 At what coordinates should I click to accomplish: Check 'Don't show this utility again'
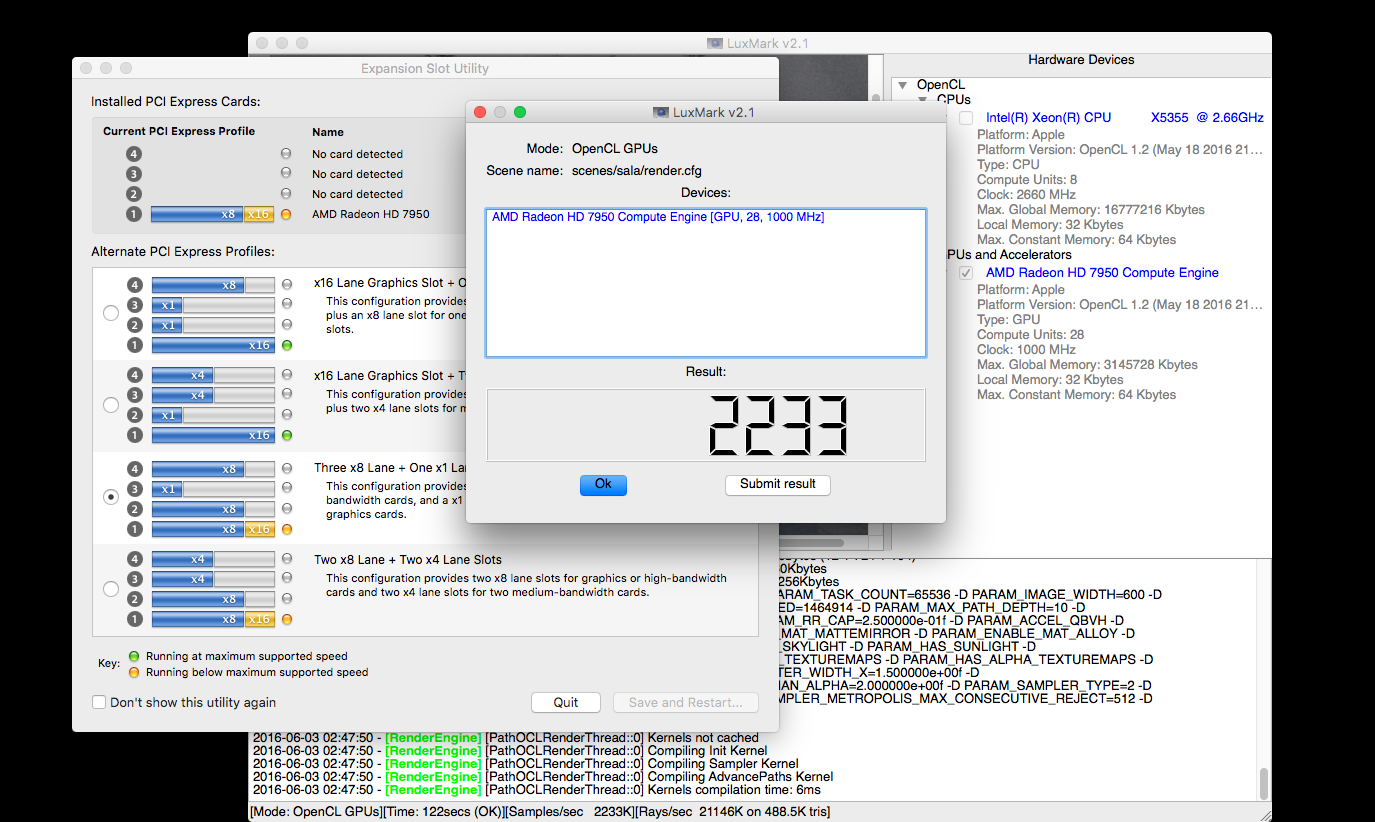99,702
